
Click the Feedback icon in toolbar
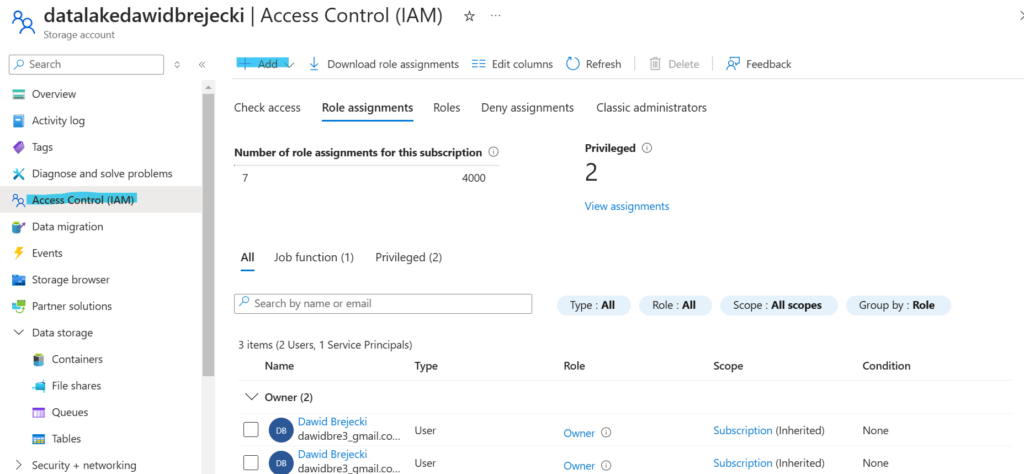click(x=733, y=64)
